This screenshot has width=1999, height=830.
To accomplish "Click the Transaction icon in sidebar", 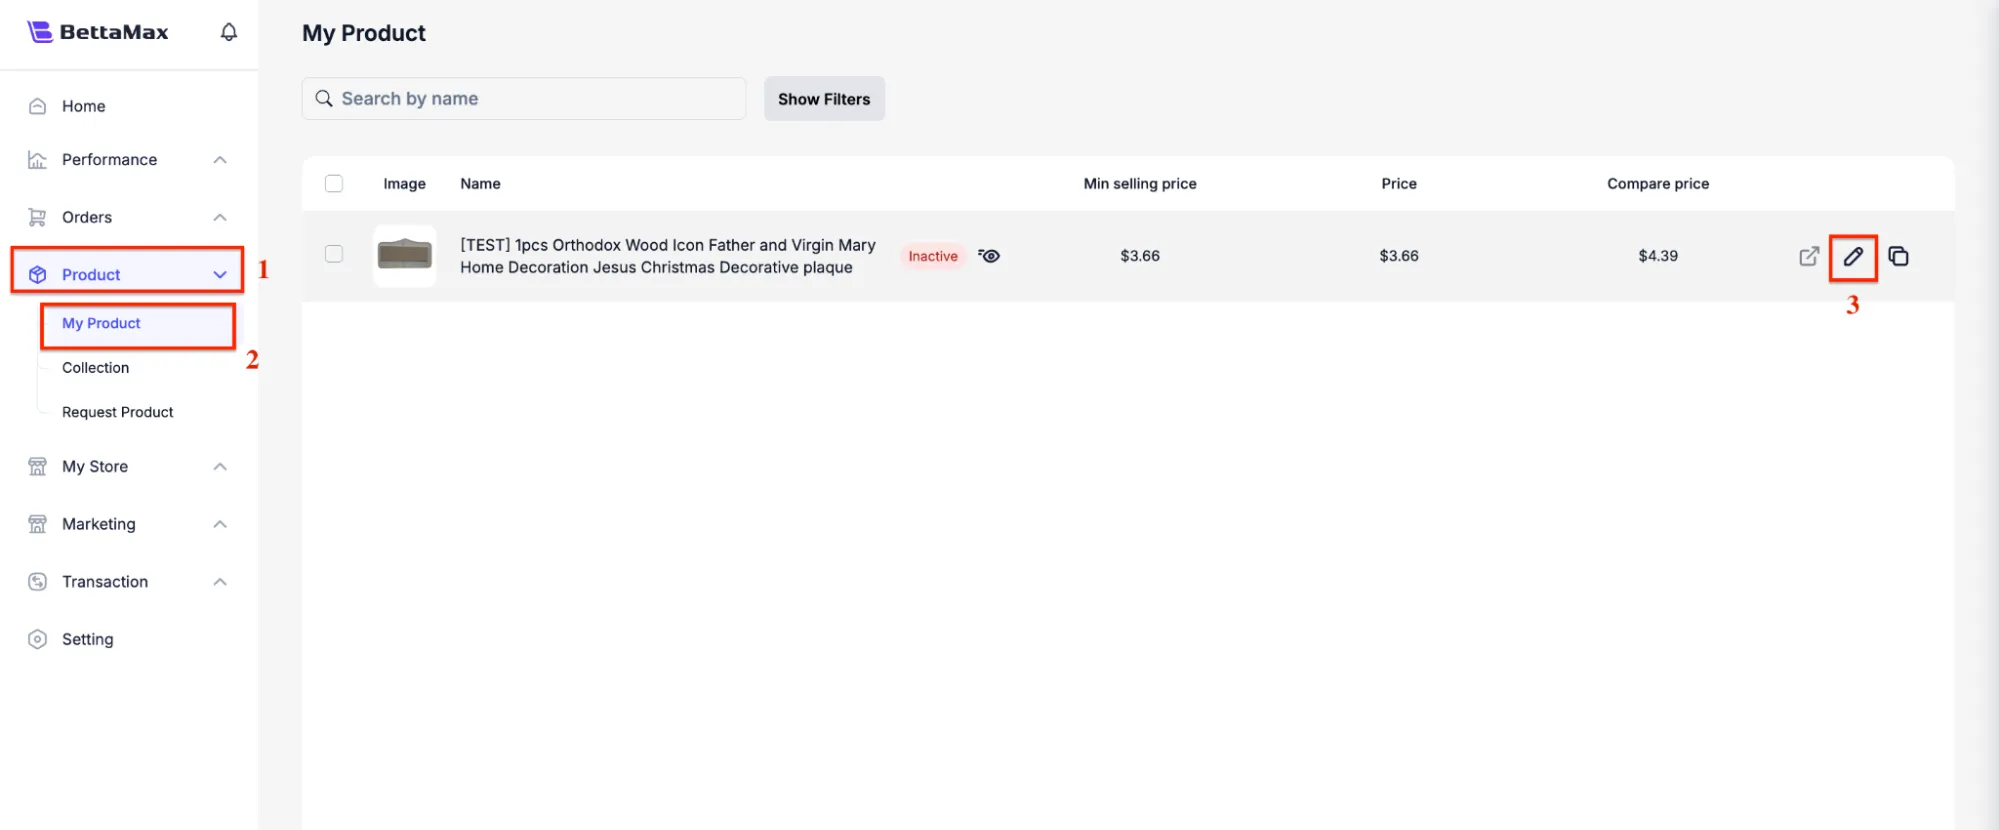I will pos(38,582).
